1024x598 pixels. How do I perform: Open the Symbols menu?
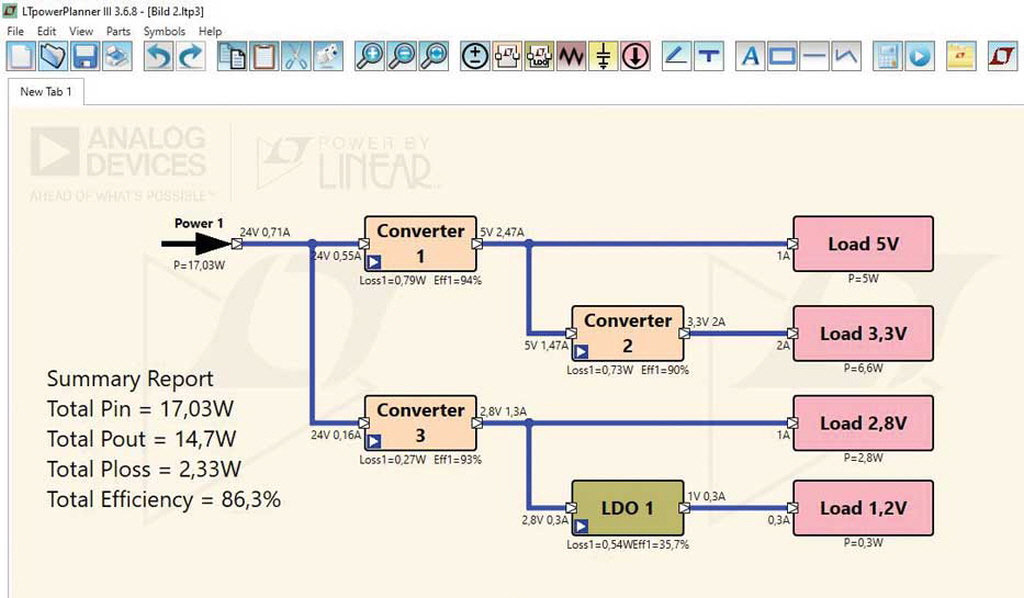tap(164, 31)
